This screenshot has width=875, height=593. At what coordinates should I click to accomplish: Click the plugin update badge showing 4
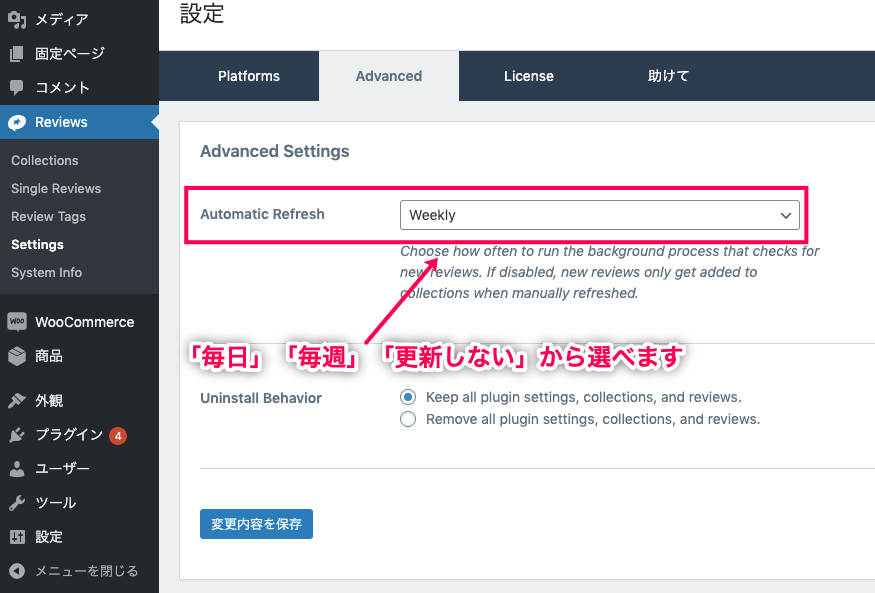118,436
